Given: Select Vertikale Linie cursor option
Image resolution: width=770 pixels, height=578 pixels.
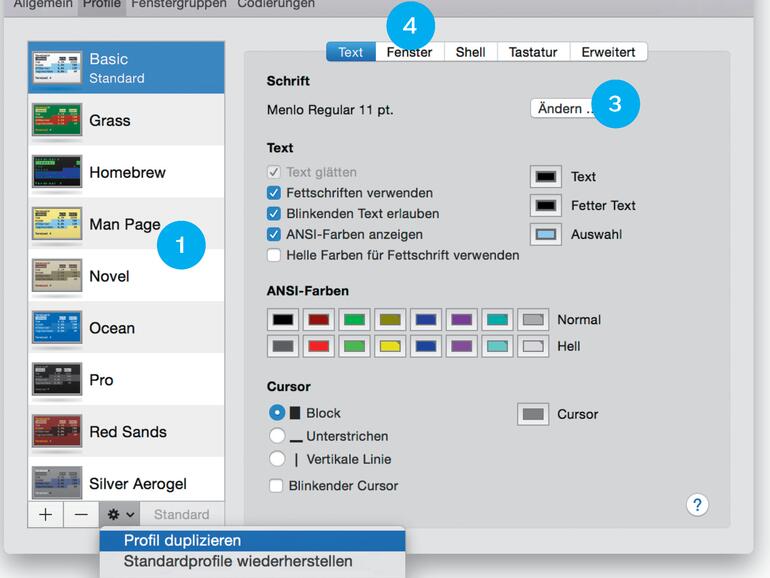Looking at the screenshot, I should coord(277,459).
